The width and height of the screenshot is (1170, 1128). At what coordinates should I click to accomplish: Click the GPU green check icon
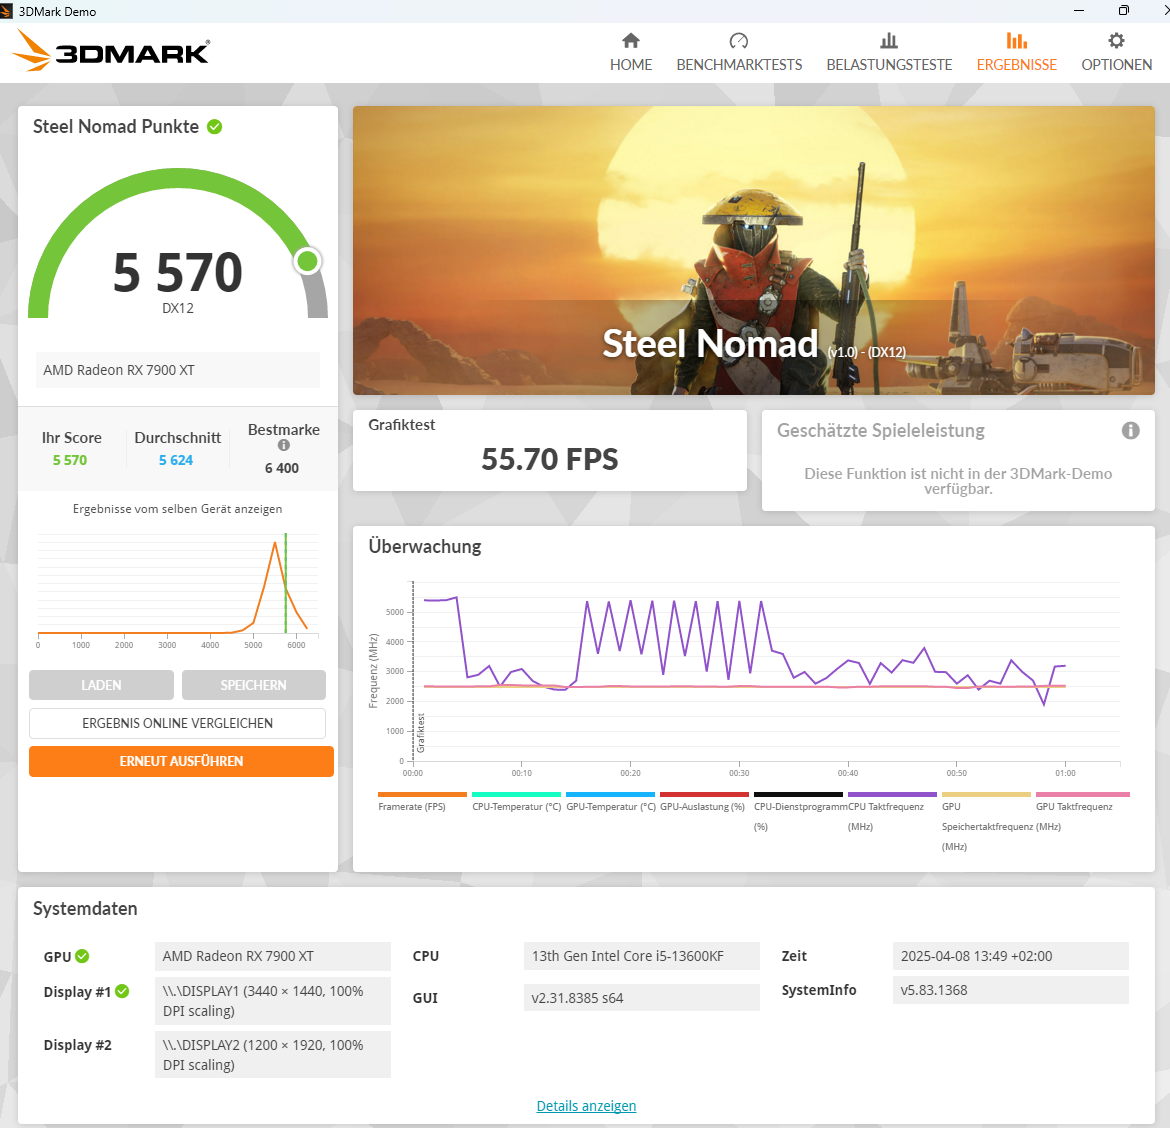[x=82, y=956]
